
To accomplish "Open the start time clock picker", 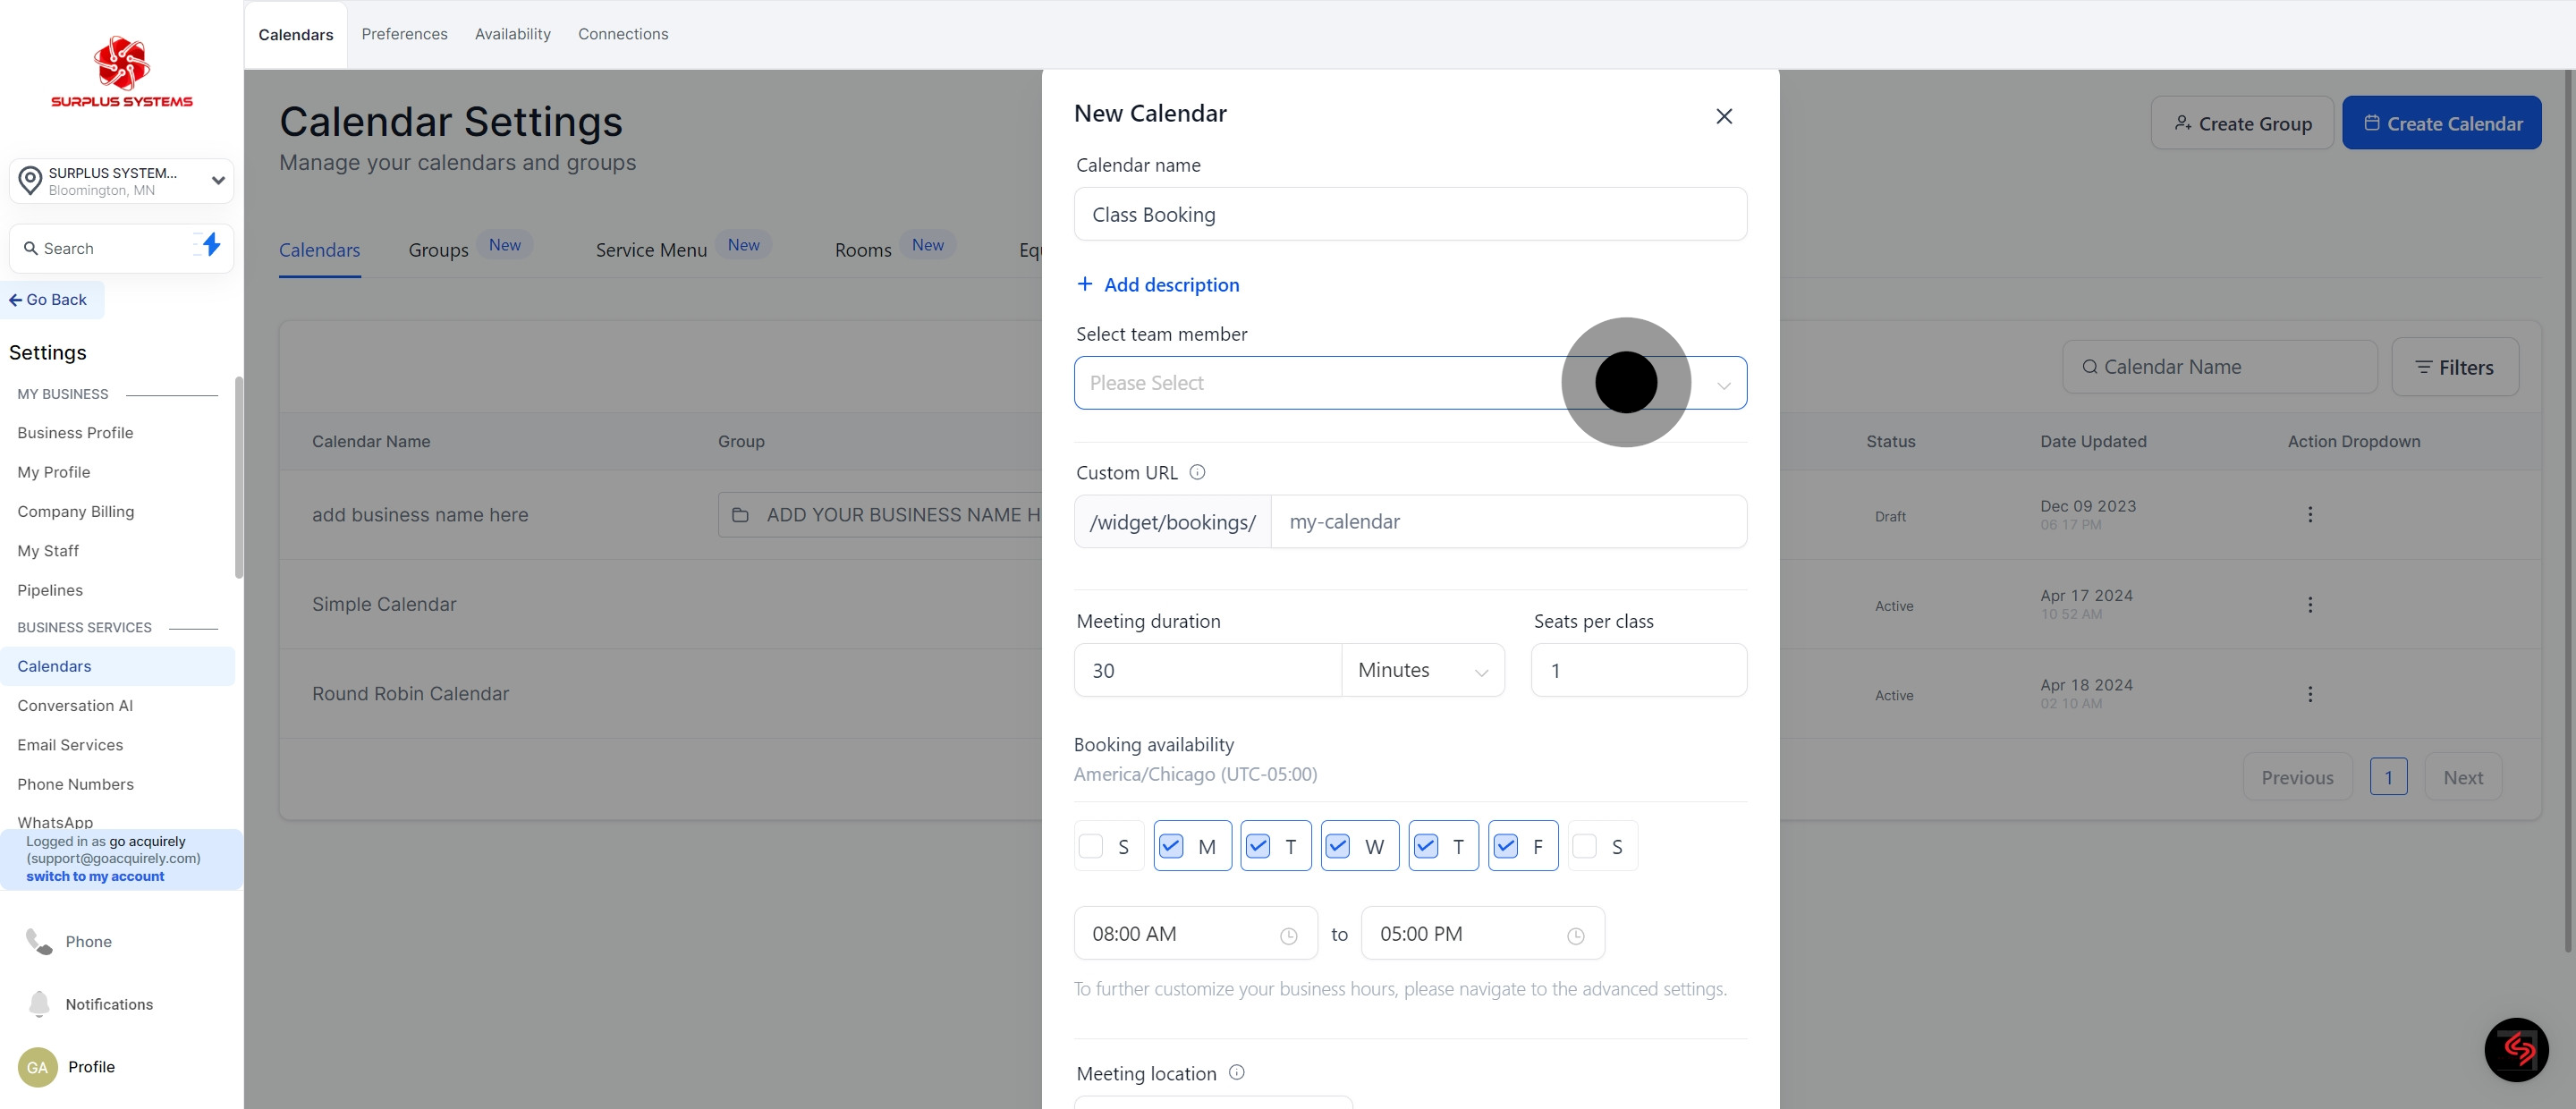I will click(1288, 935).
